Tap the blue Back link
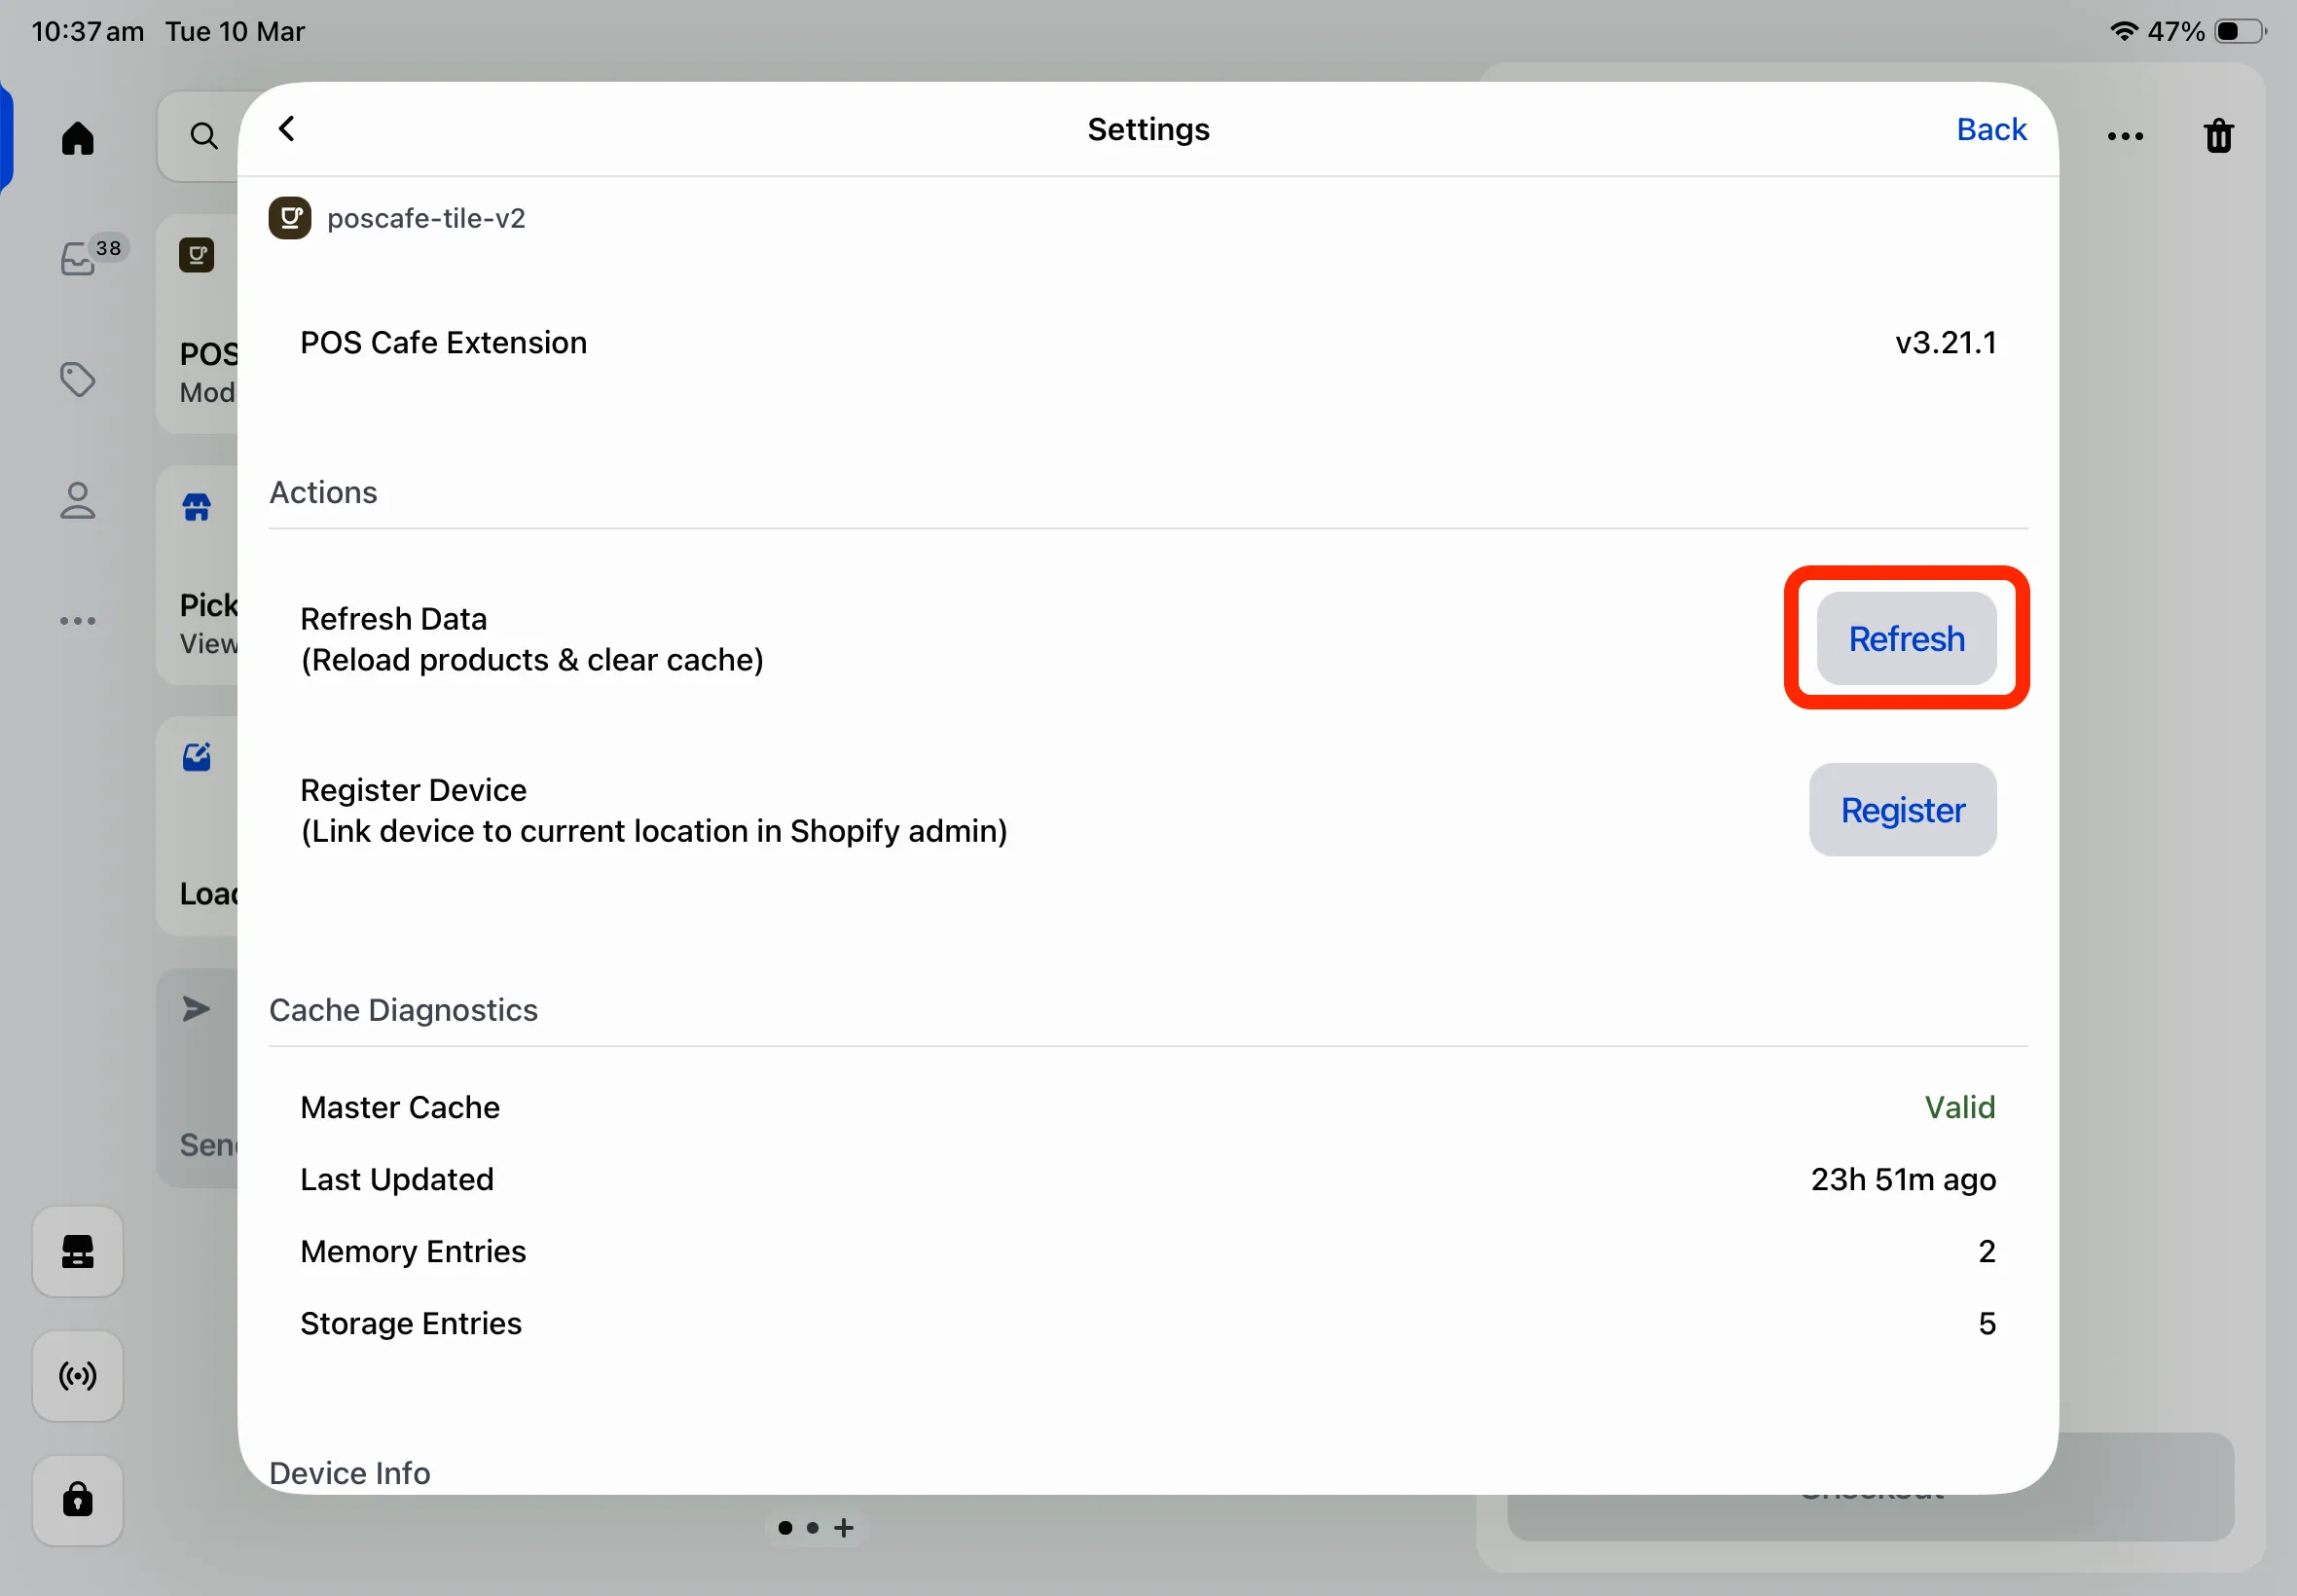The image size is (2297, 1596). coord(1991,129)
